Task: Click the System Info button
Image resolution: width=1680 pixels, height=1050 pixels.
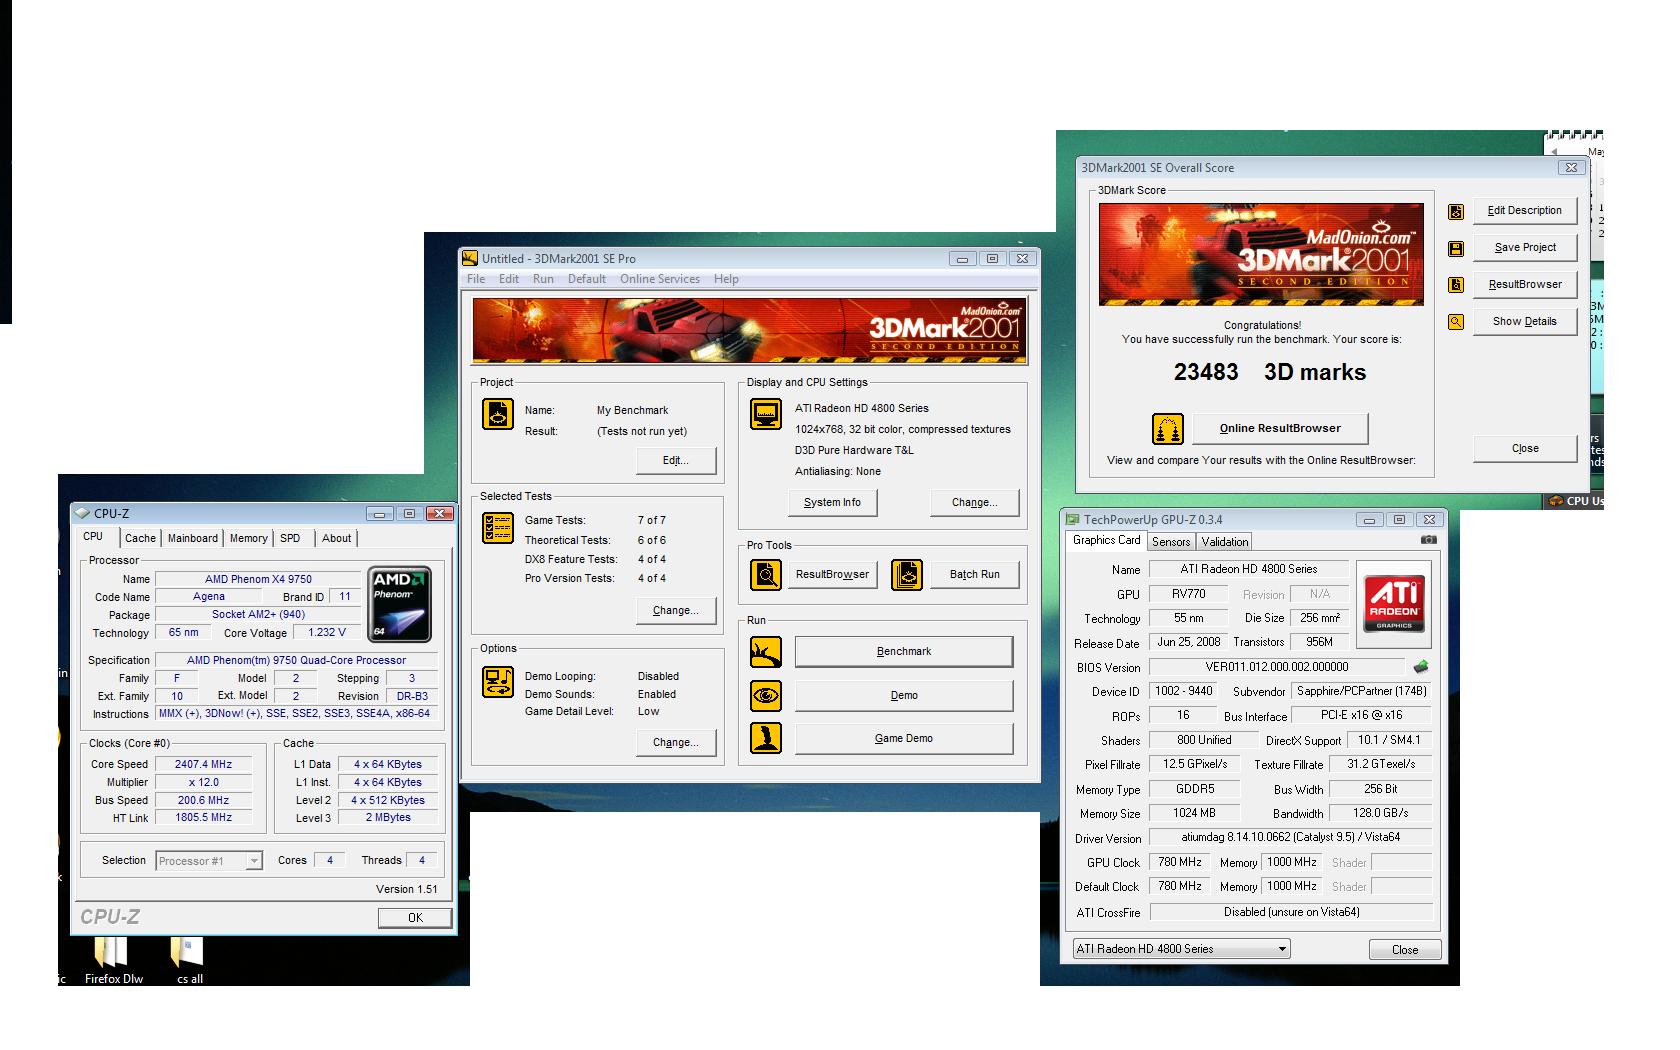Action: pos(832,502)
